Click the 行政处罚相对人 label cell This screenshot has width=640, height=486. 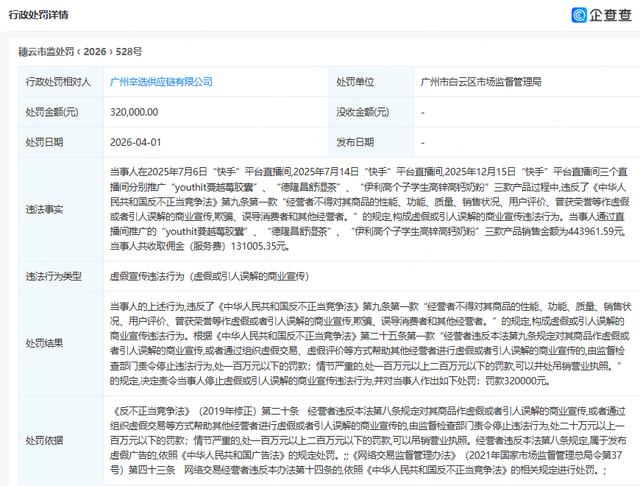pyautogui.click(x=61, y=82)
